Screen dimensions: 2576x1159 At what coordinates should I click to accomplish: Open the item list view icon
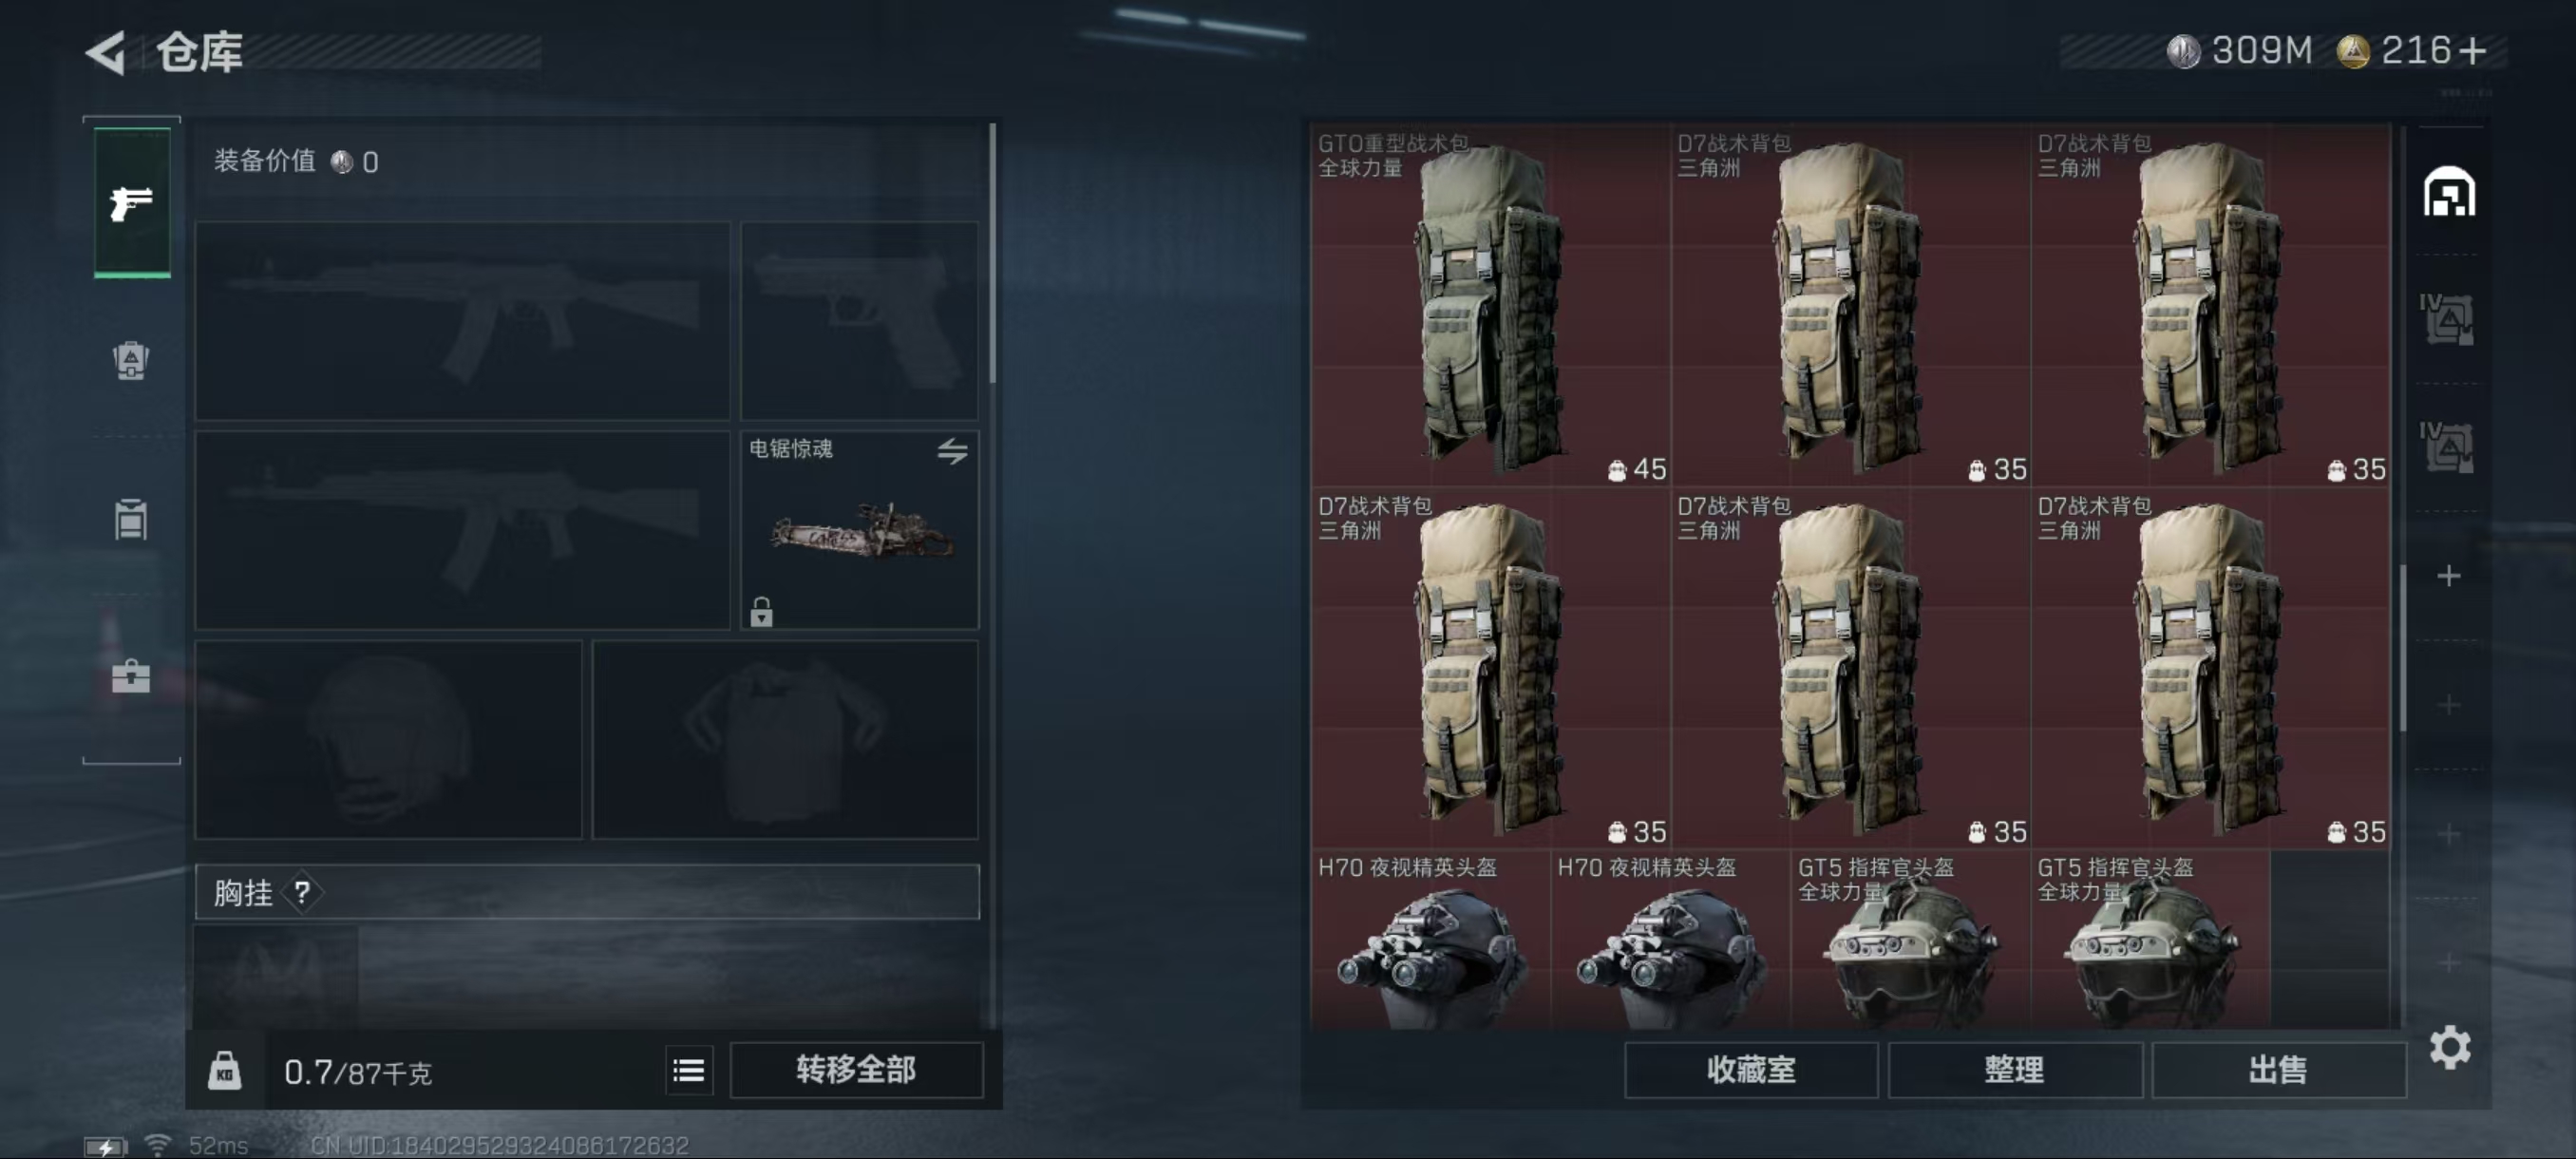(x=689, y=1071)
